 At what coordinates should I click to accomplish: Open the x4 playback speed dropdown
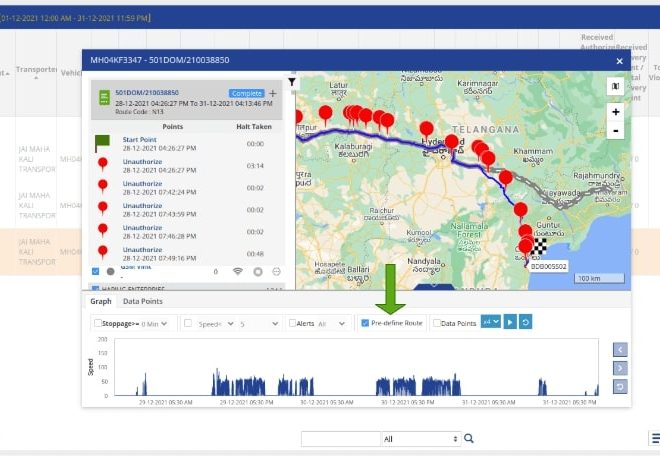point(490,323)
